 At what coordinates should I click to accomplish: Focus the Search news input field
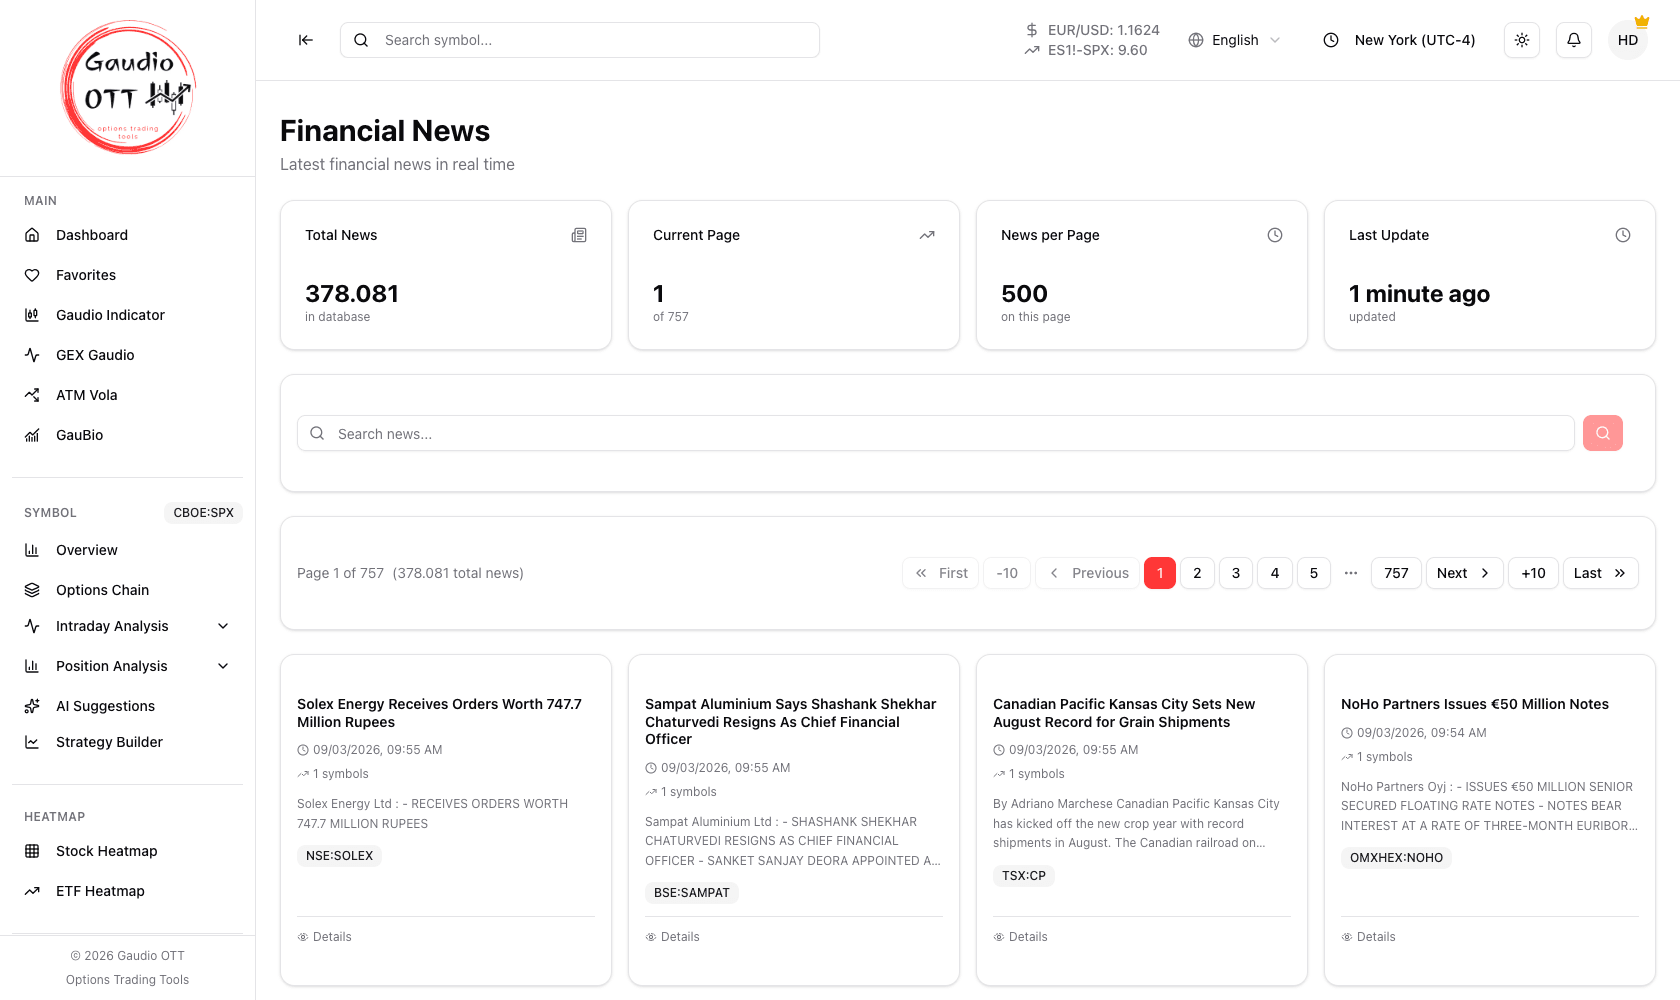(936, 433)
